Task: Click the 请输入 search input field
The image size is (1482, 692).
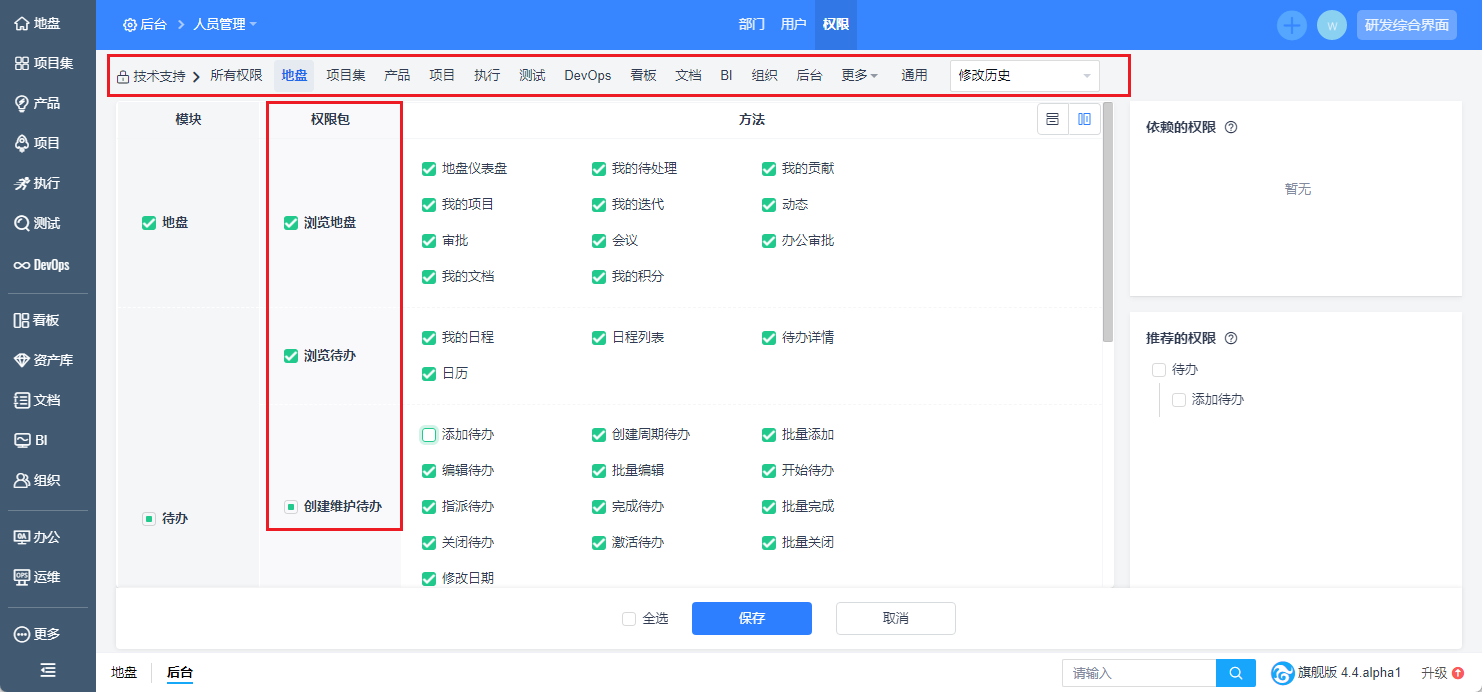Action: pos(1138,673)
